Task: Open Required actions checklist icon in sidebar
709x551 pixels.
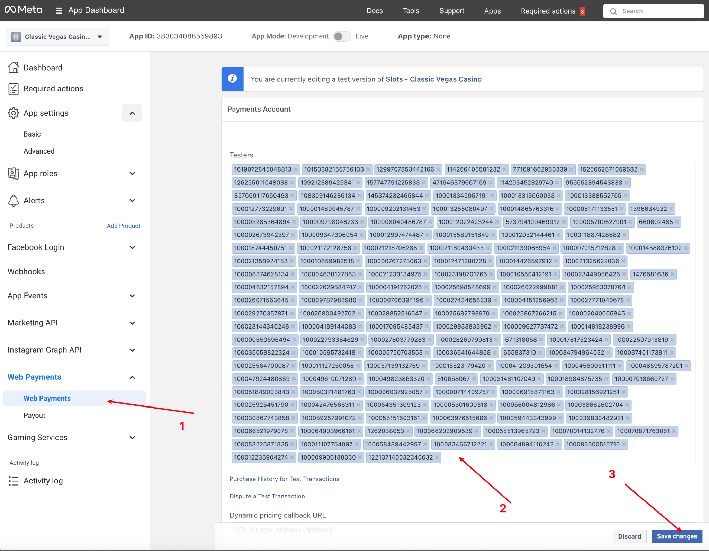Action: click(13, 89)
